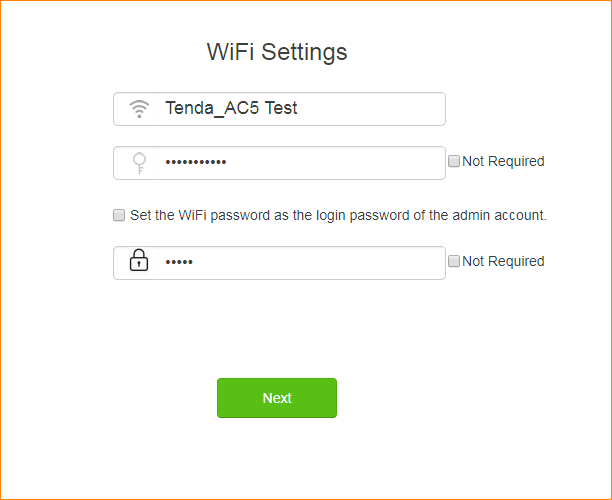Click the masked dots of the login password

(x=178, y=262)
